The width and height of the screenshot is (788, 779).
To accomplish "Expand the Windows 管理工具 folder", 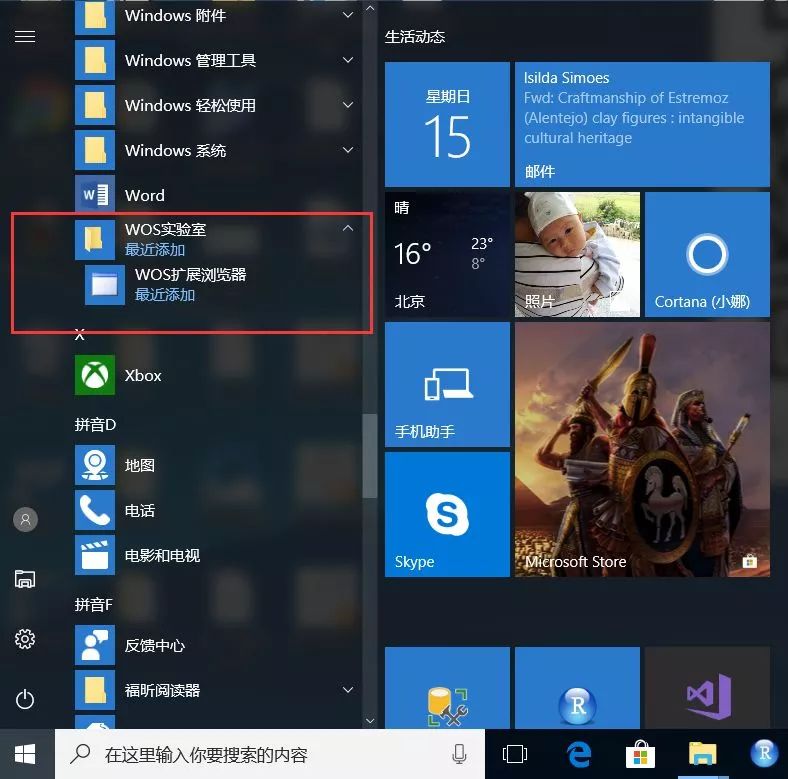I will pyautogui.click(x=347, y=60).
